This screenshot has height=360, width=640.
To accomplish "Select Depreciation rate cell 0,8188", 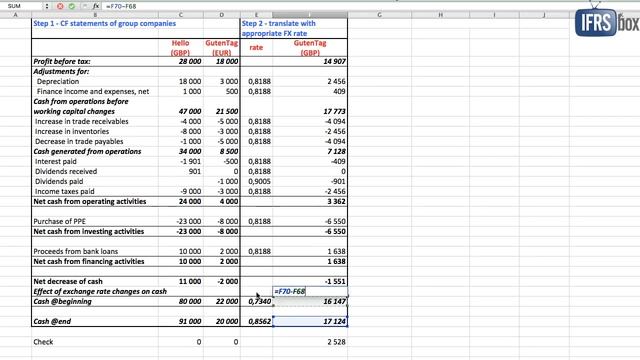I will tap(256, 82).
